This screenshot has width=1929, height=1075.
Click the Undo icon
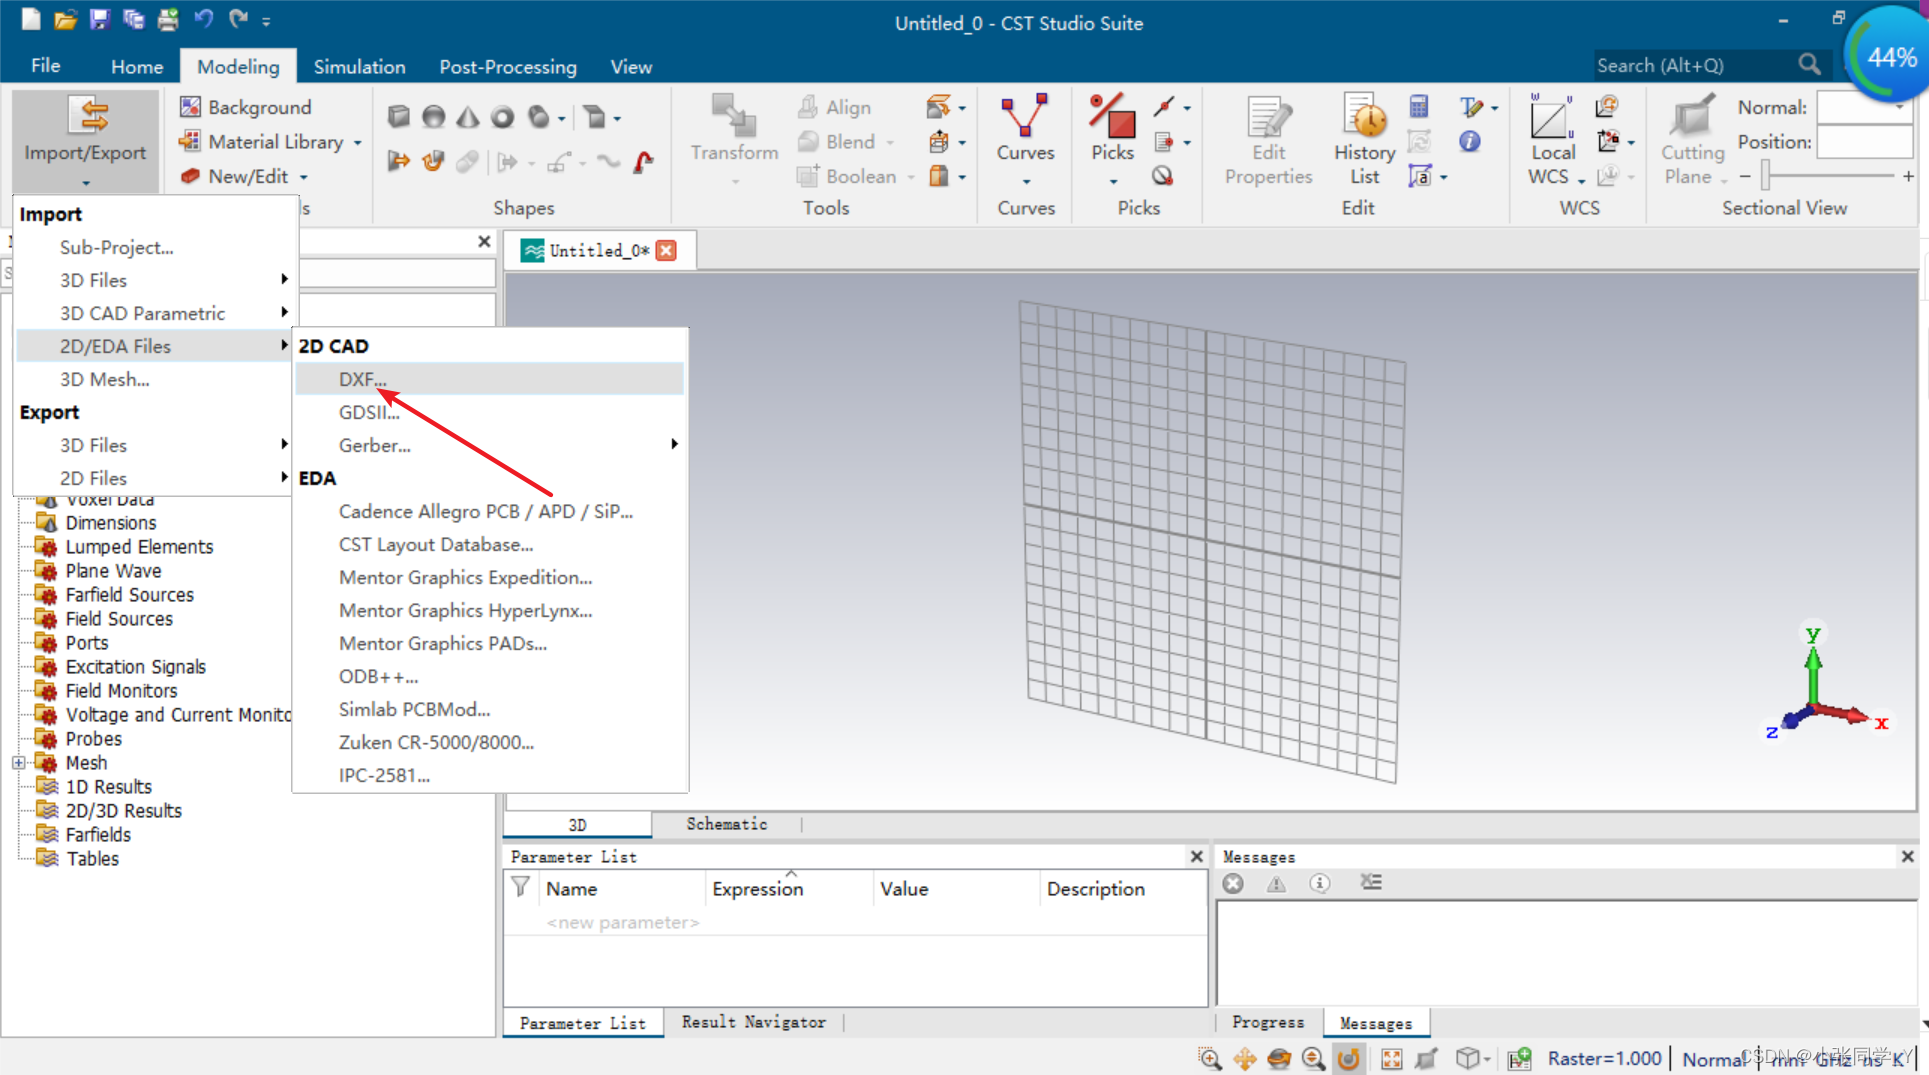point(203,19)
